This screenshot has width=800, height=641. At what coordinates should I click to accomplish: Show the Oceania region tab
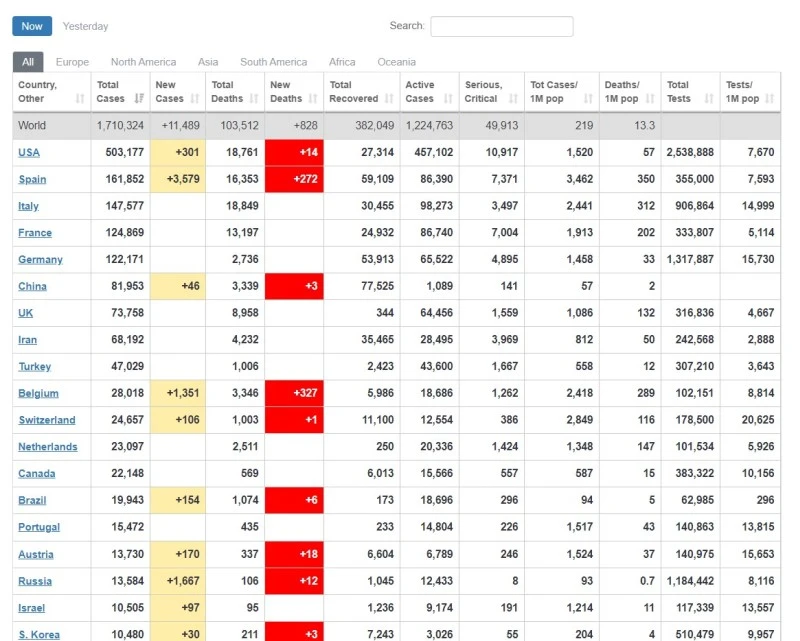pyautogui.click(x=396, y=62)
